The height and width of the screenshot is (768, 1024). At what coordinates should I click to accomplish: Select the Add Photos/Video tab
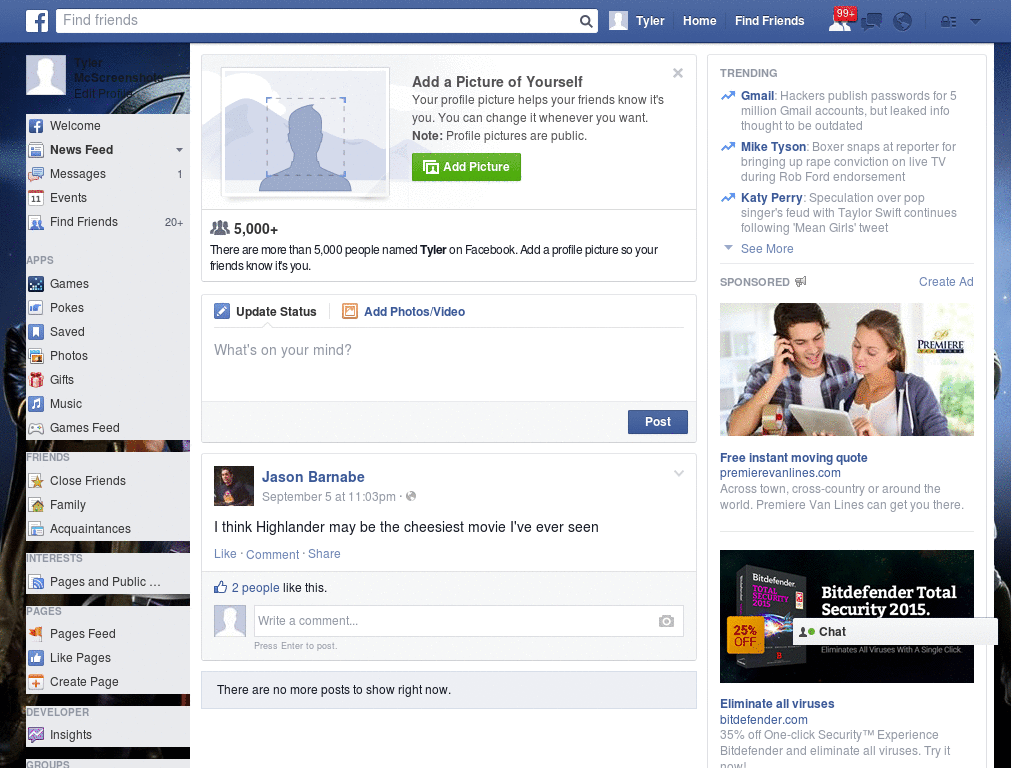click(x=404, y=312)
